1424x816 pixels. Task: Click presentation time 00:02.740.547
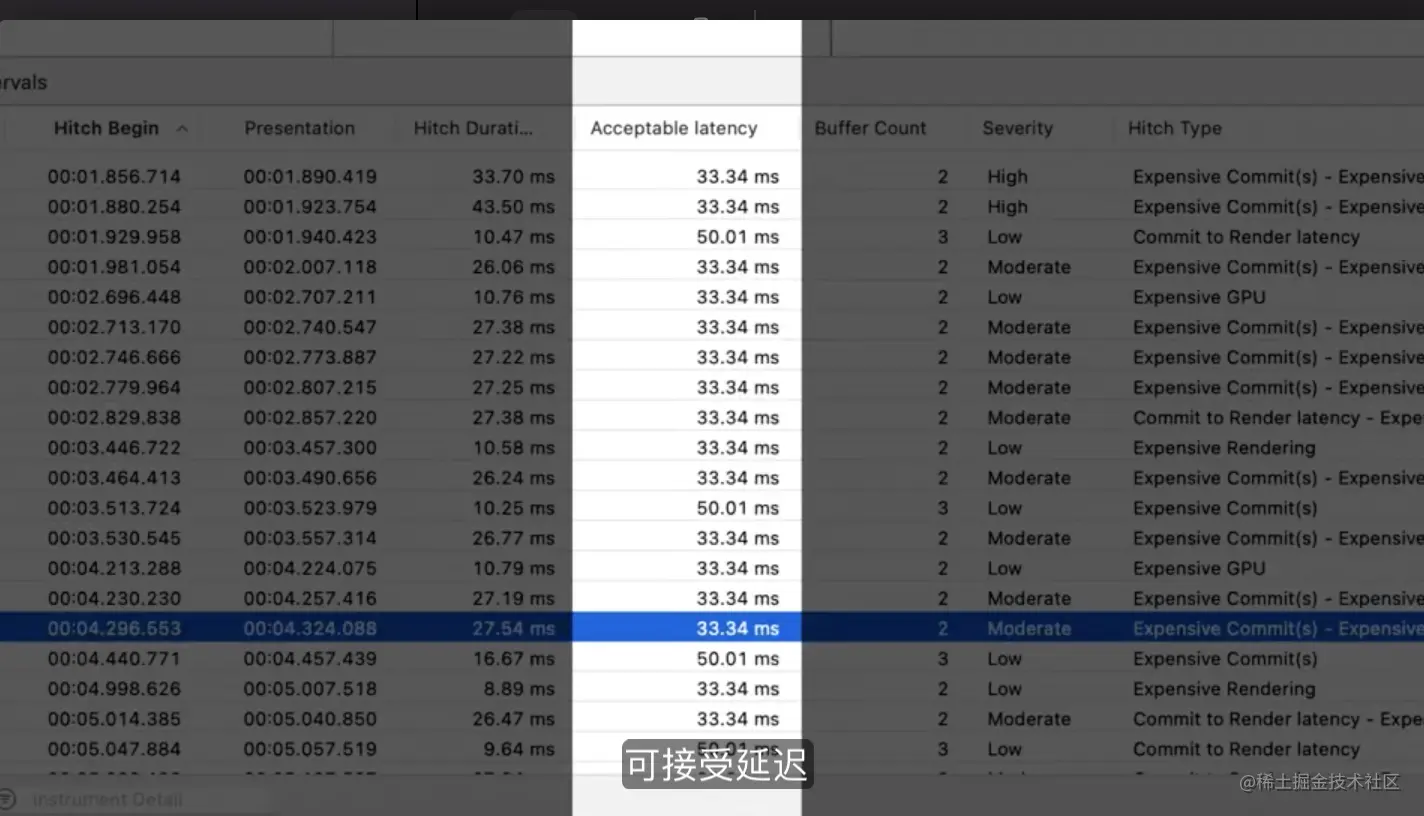tap(310, 327)
